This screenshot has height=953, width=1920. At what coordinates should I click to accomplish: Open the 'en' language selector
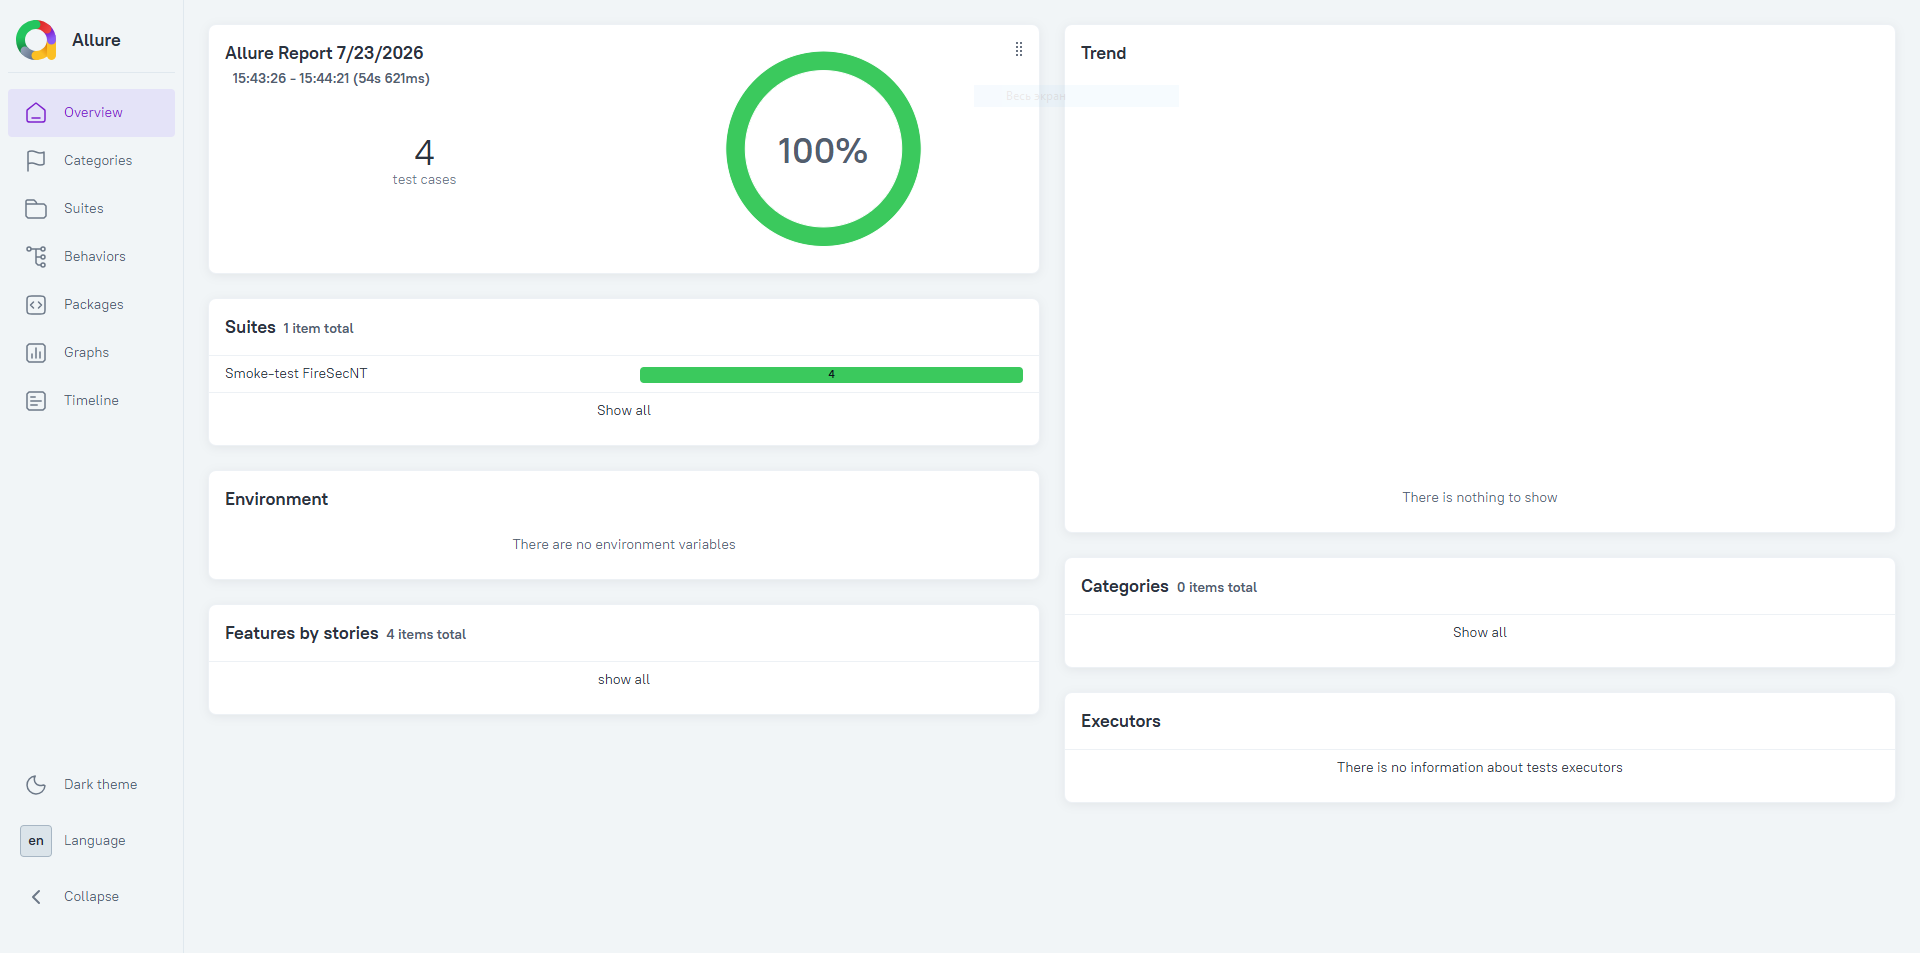click(36, 841)
